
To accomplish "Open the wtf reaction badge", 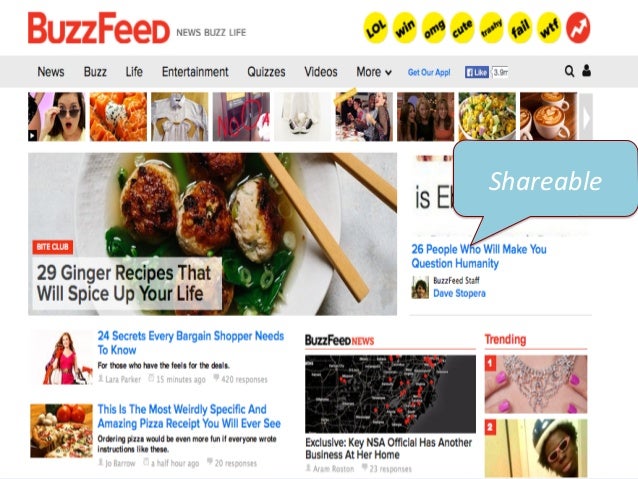I will pyautogui.click(x=549, y=28).
